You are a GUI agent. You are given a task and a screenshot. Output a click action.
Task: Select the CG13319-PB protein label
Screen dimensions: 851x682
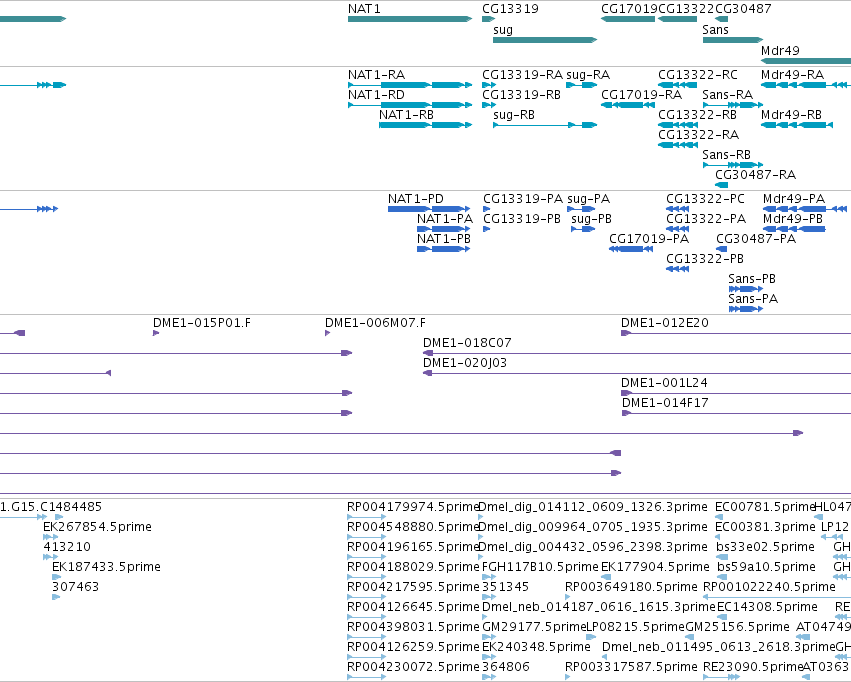[522, 219]
